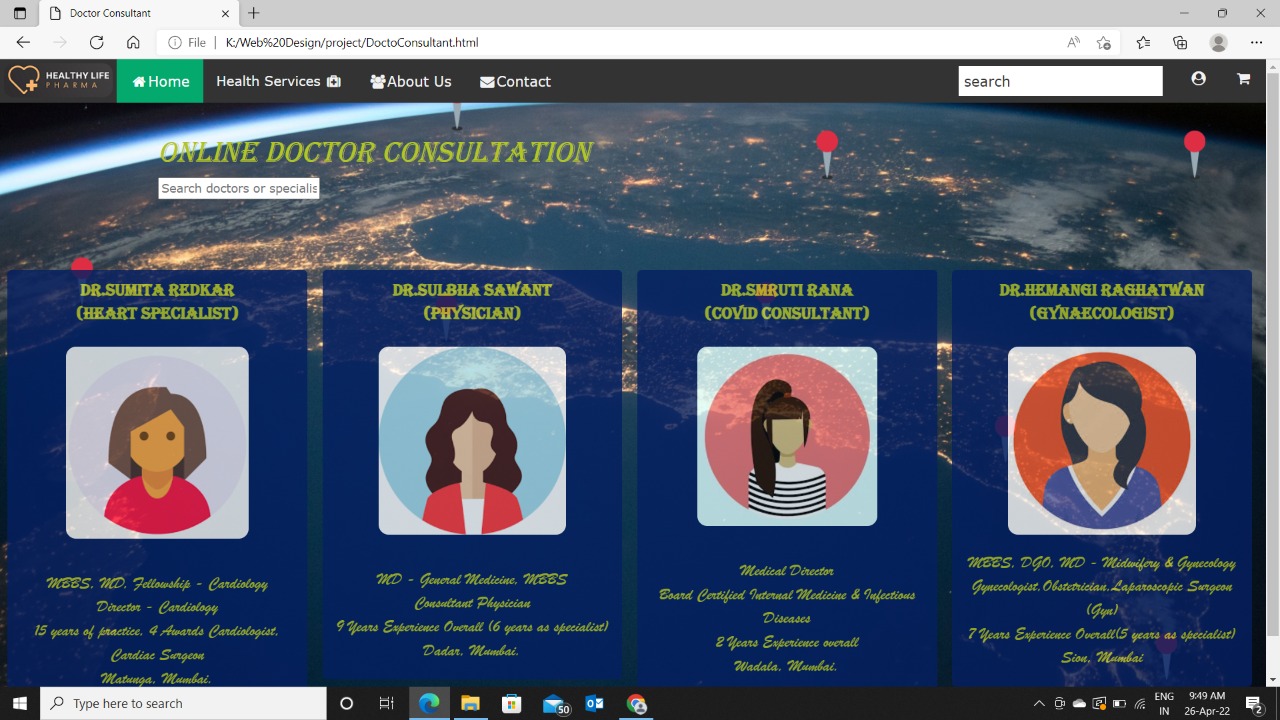Open File Explorer from taskbar
Image resolution: width=1280 pixels, height=720 pixels.
point(470,704)
